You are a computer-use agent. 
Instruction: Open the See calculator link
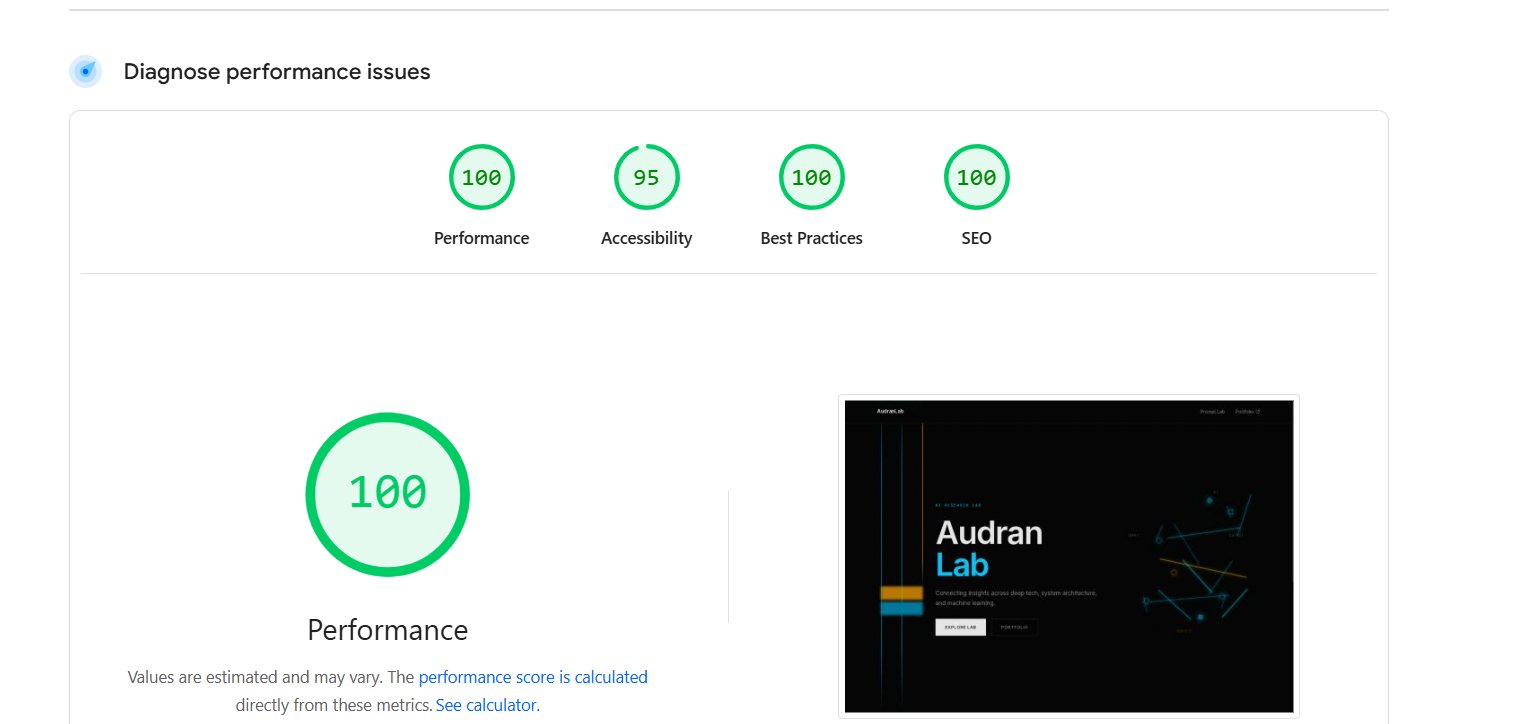[486, 705]
